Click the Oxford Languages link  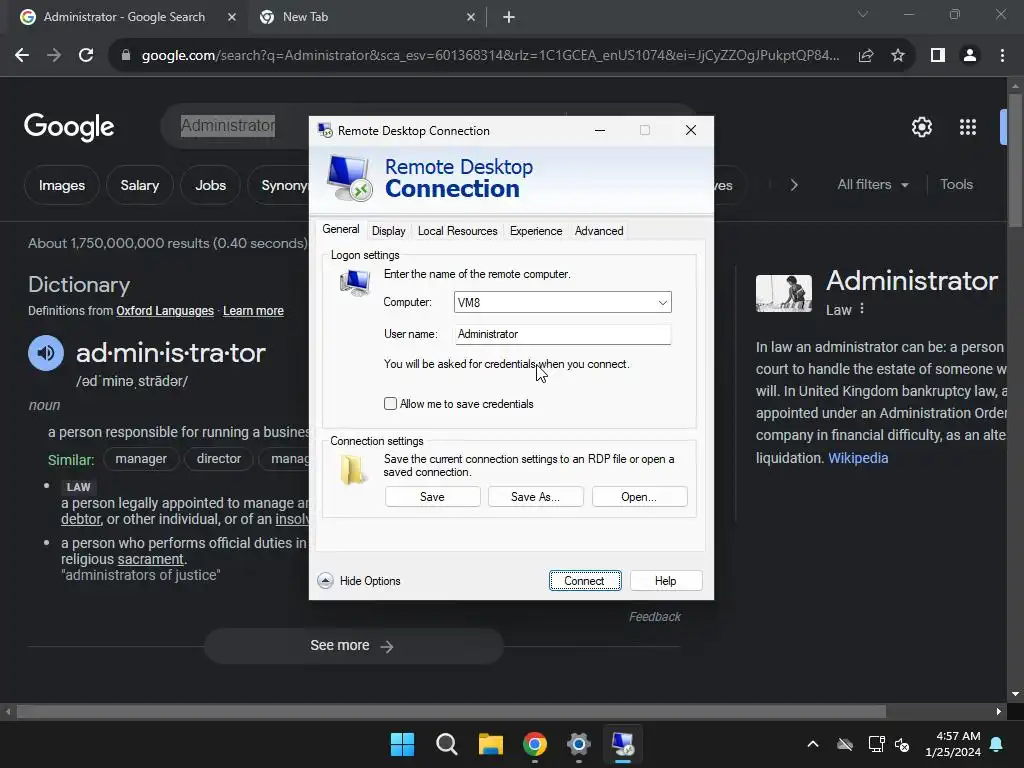pos(165,311)
